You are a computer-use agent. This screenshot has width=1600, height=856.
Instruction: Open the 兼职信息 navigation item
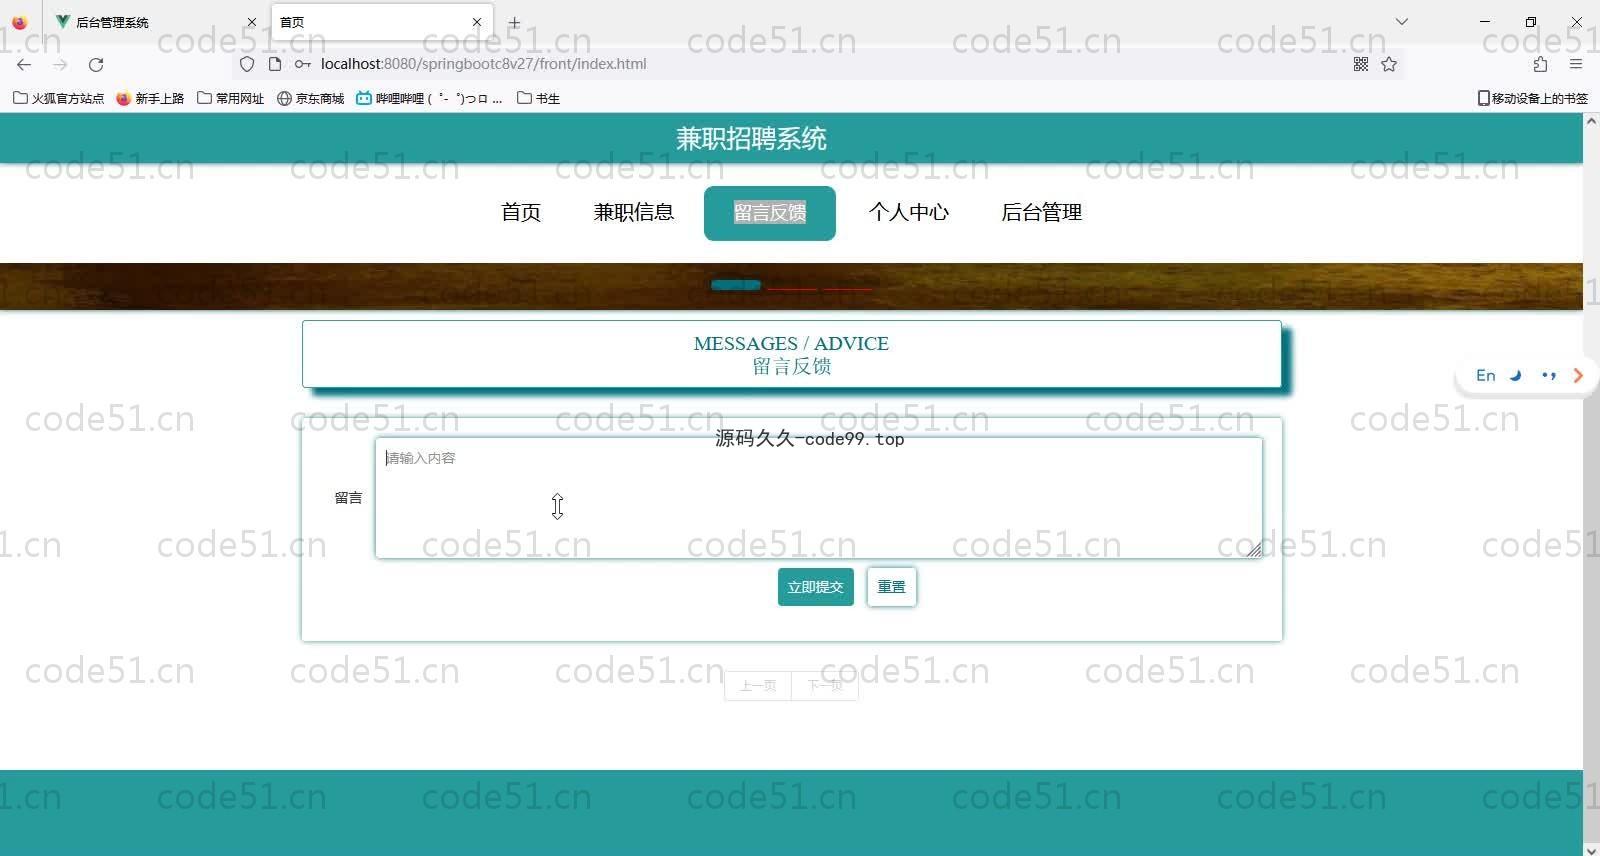click(x=633, y=212)
